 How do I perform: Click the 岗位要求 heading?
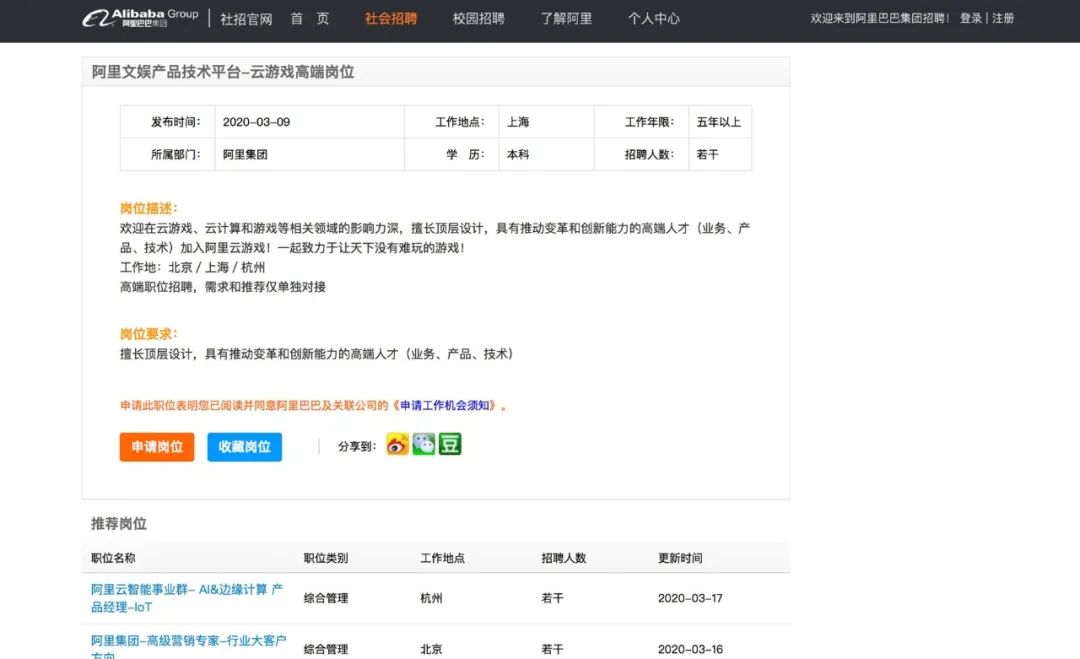pyautogui.click(x=148, y=334)
